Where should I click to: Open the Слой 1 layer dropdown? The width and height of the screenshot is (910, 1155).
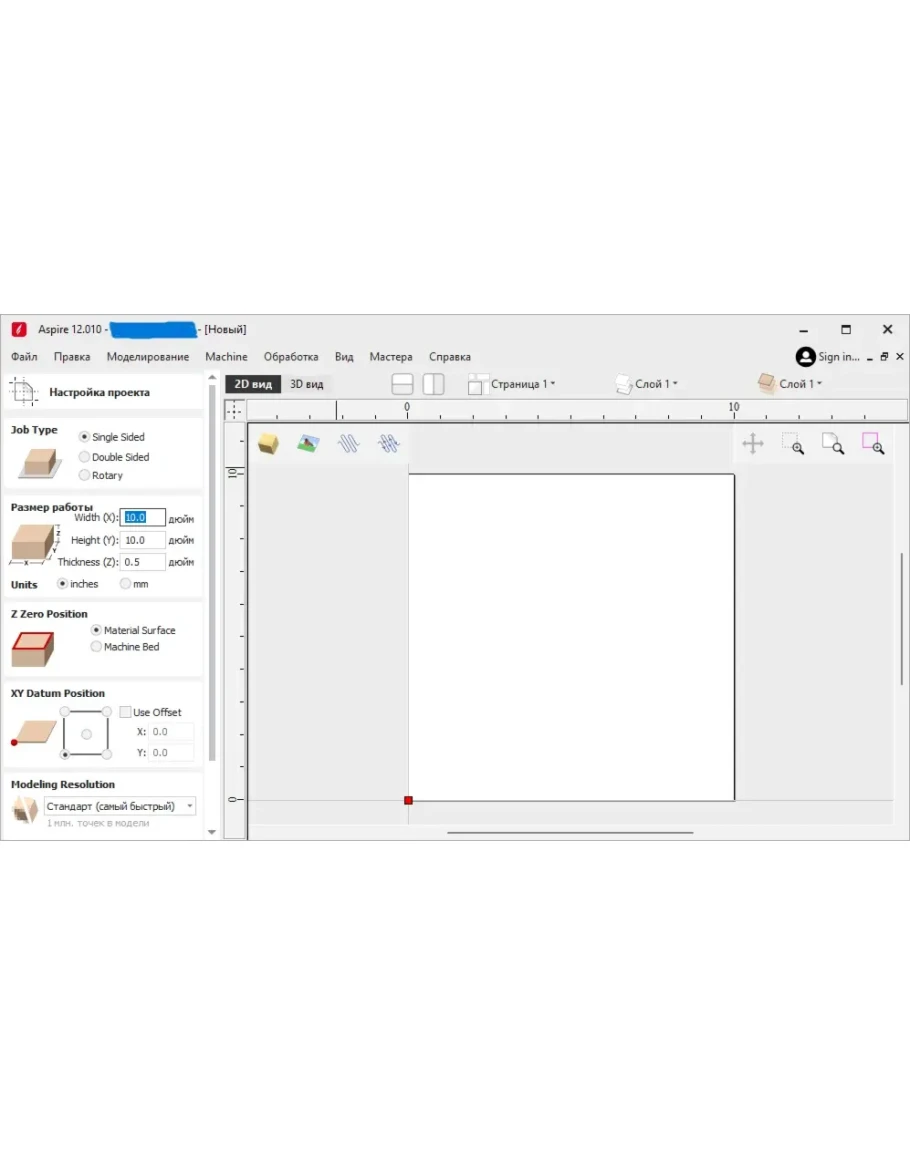click(656, 384)
